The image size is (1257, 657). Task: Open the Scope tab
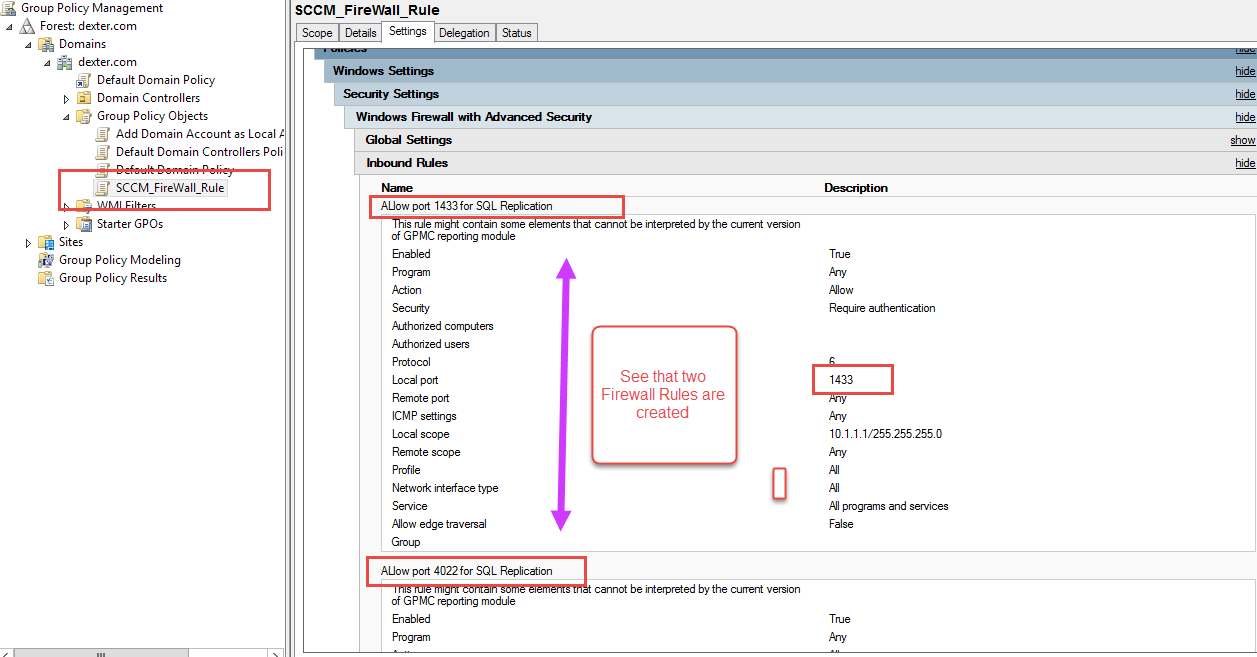click(x=316, y=32)
